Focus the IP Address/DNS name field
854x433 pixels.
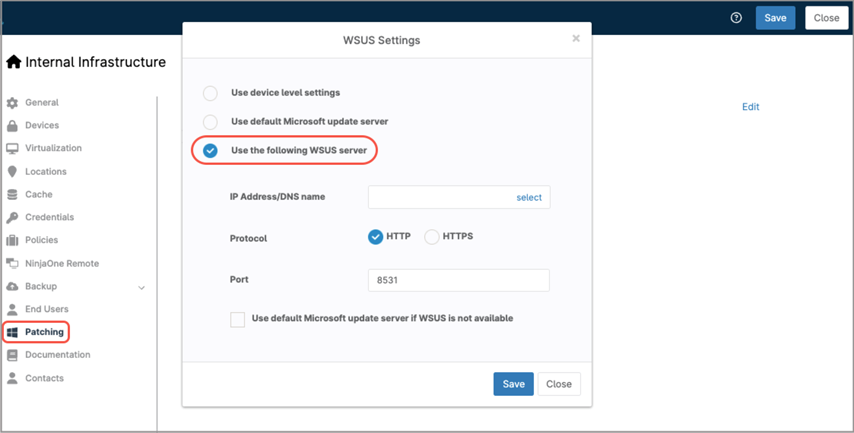tap(459, 197)
